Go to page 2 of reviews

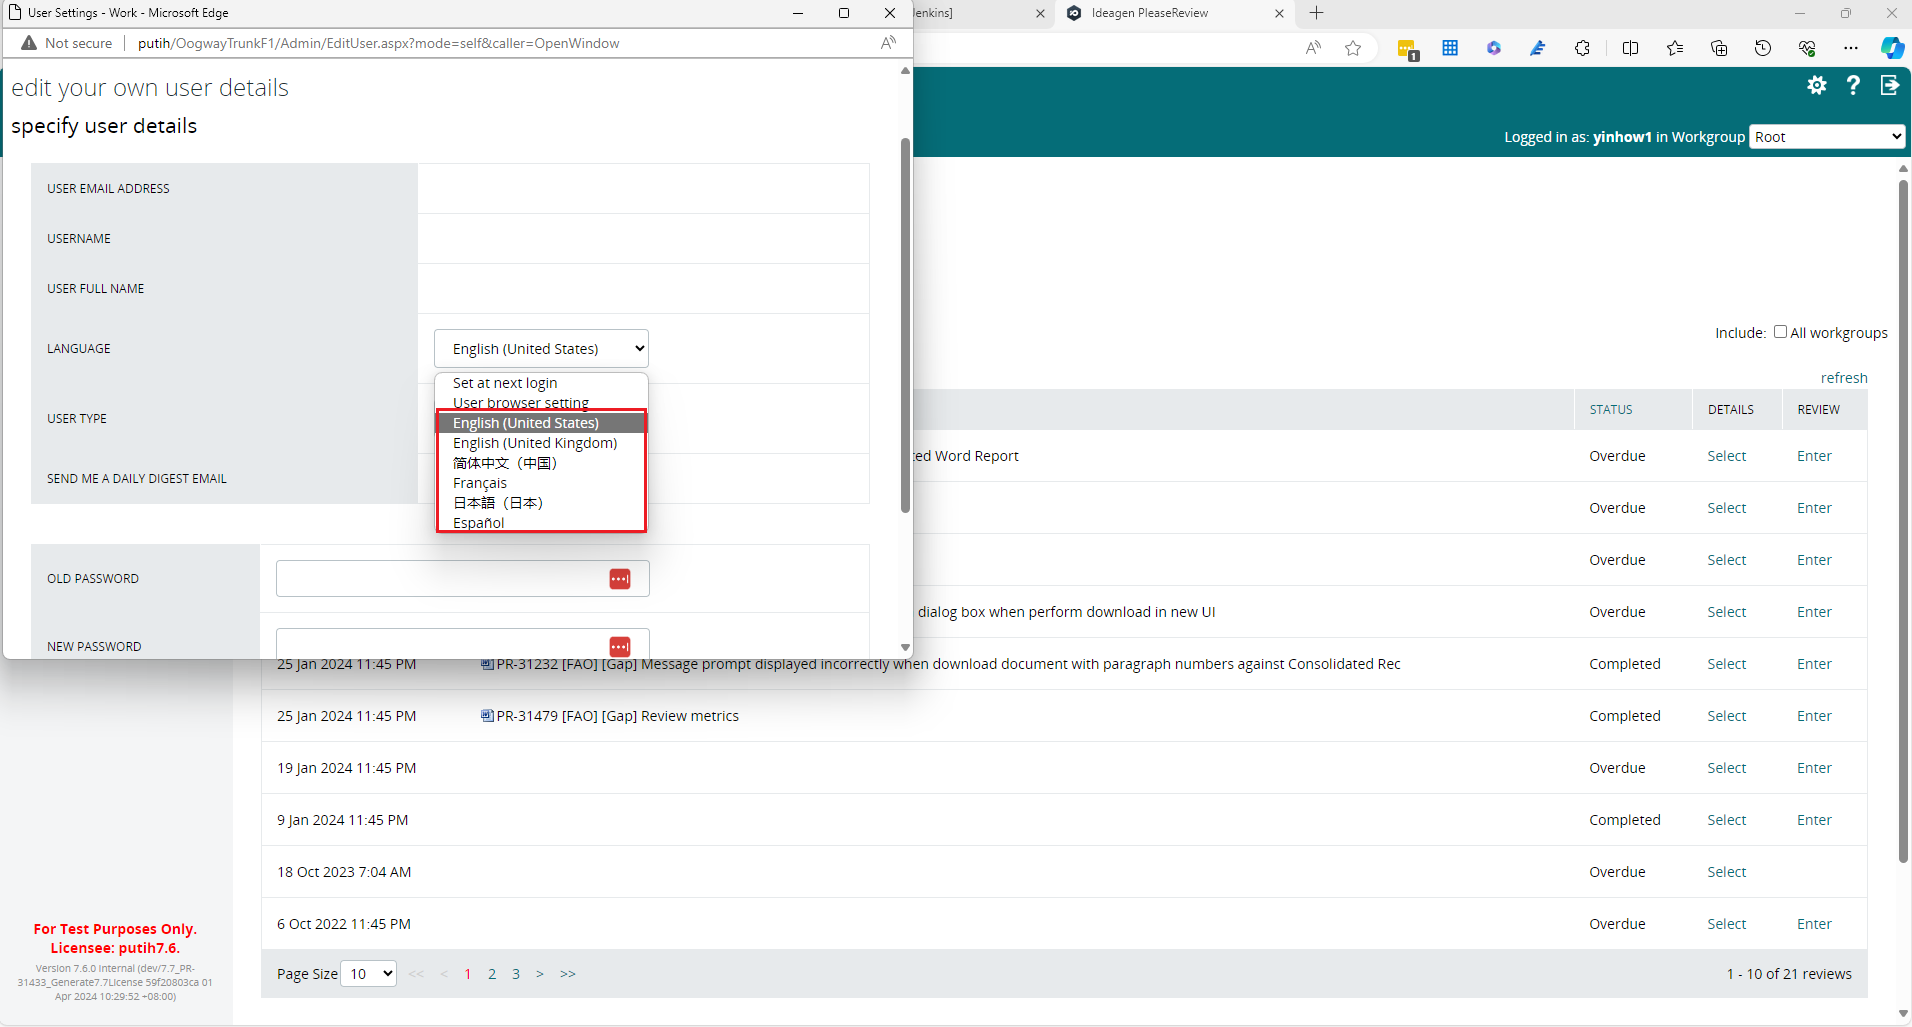point(492,974)
